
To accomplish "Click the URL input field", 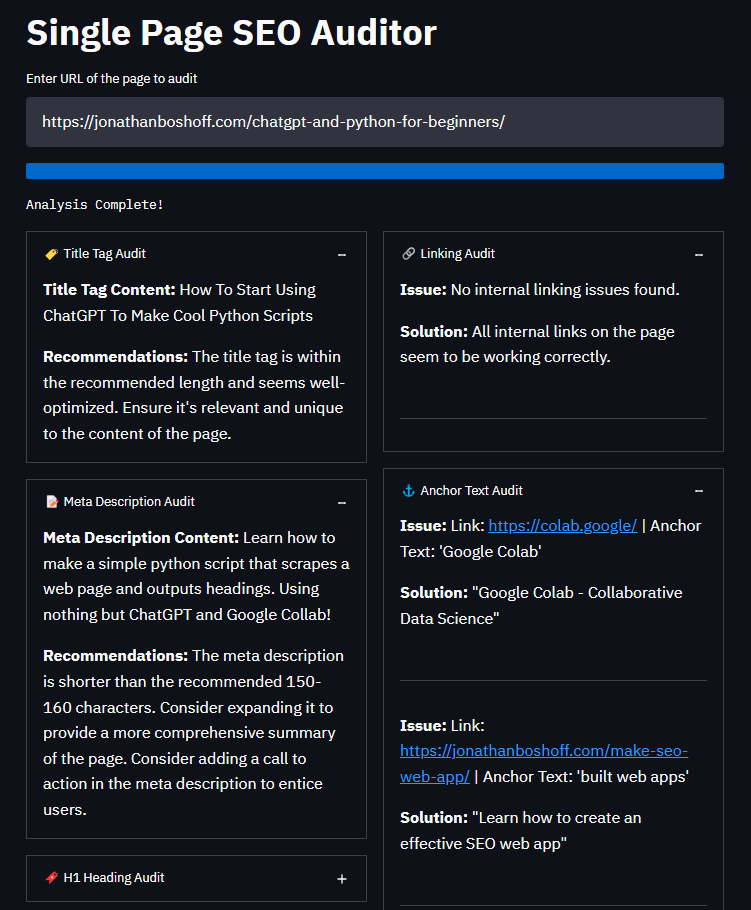I will point(375,120).
